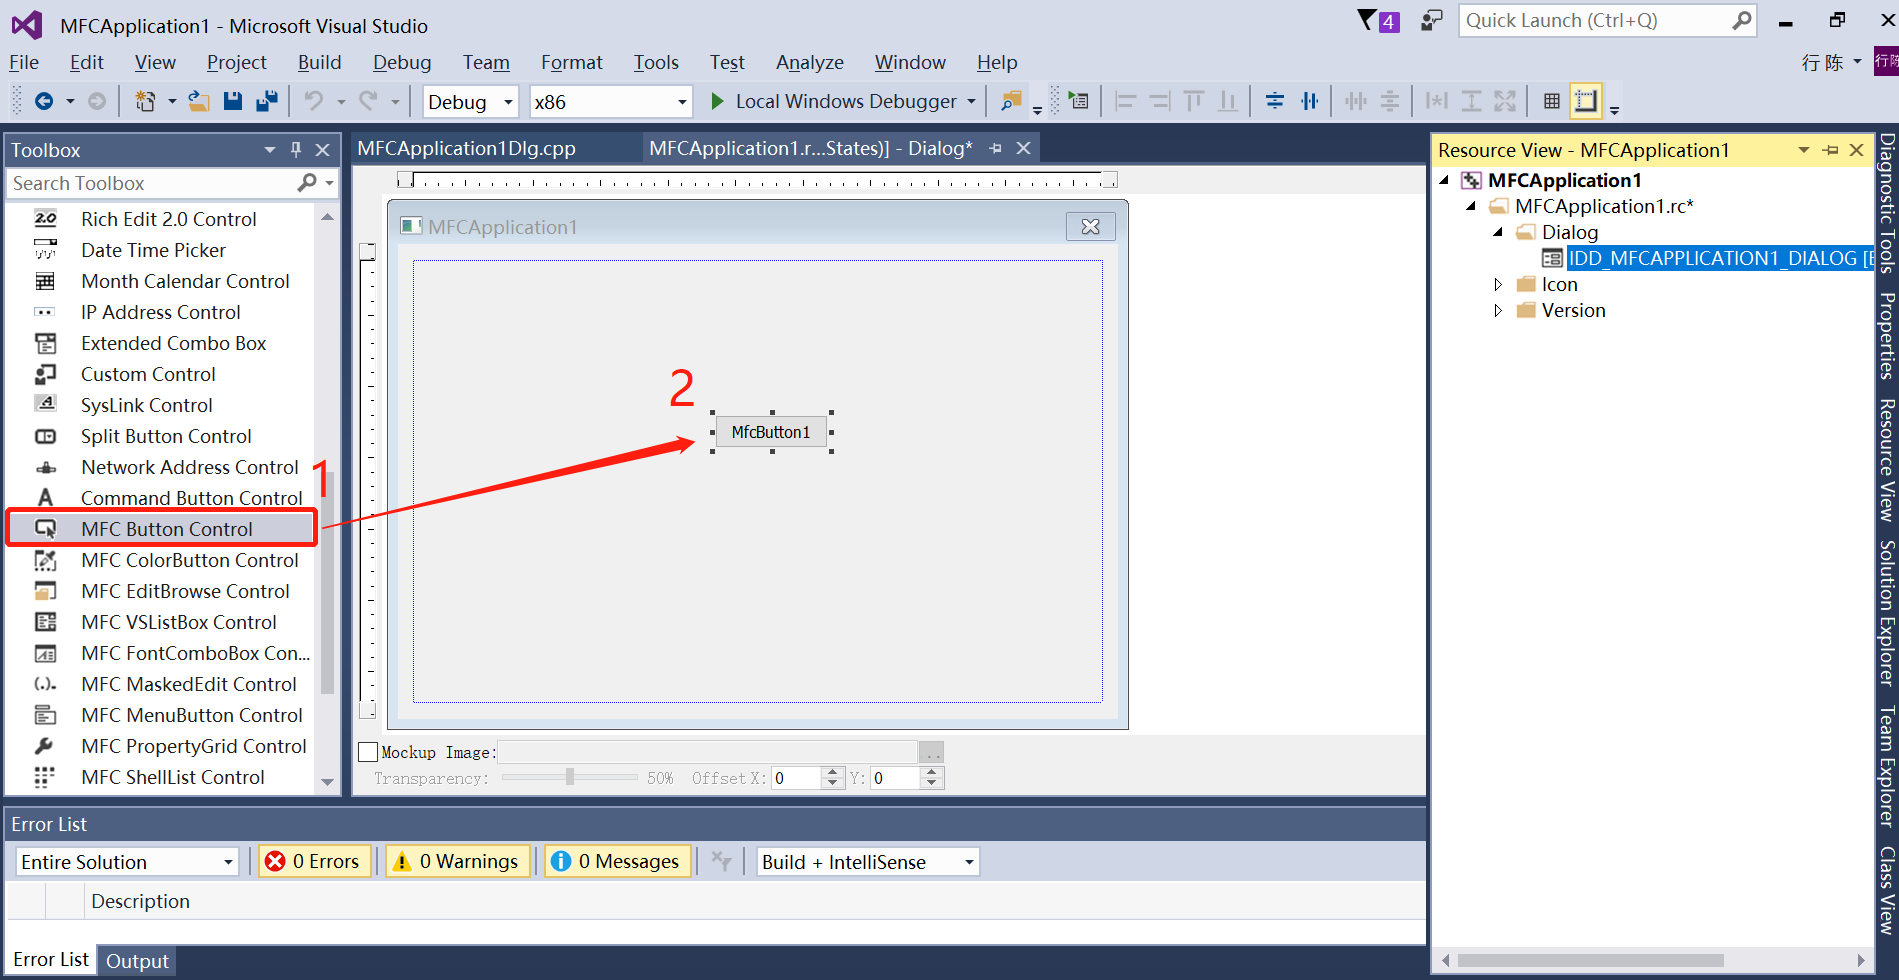
Task: Click the Navigate Backward arrow icon
Action: pos(44,101)
